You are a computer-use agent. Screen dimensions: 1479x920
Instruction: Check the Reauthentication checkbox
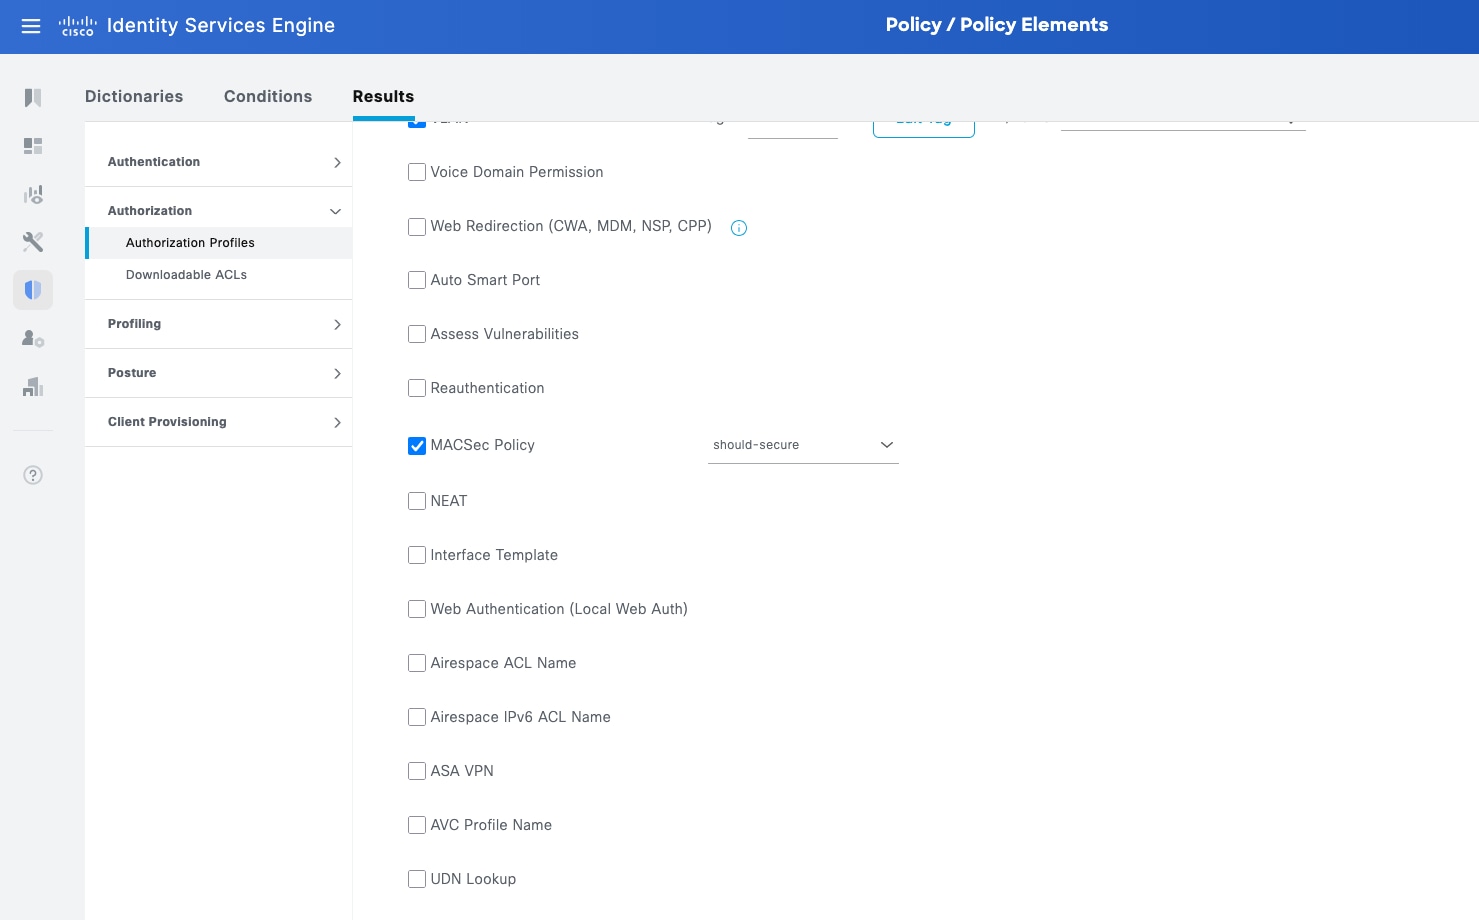[x=417, y=388]
